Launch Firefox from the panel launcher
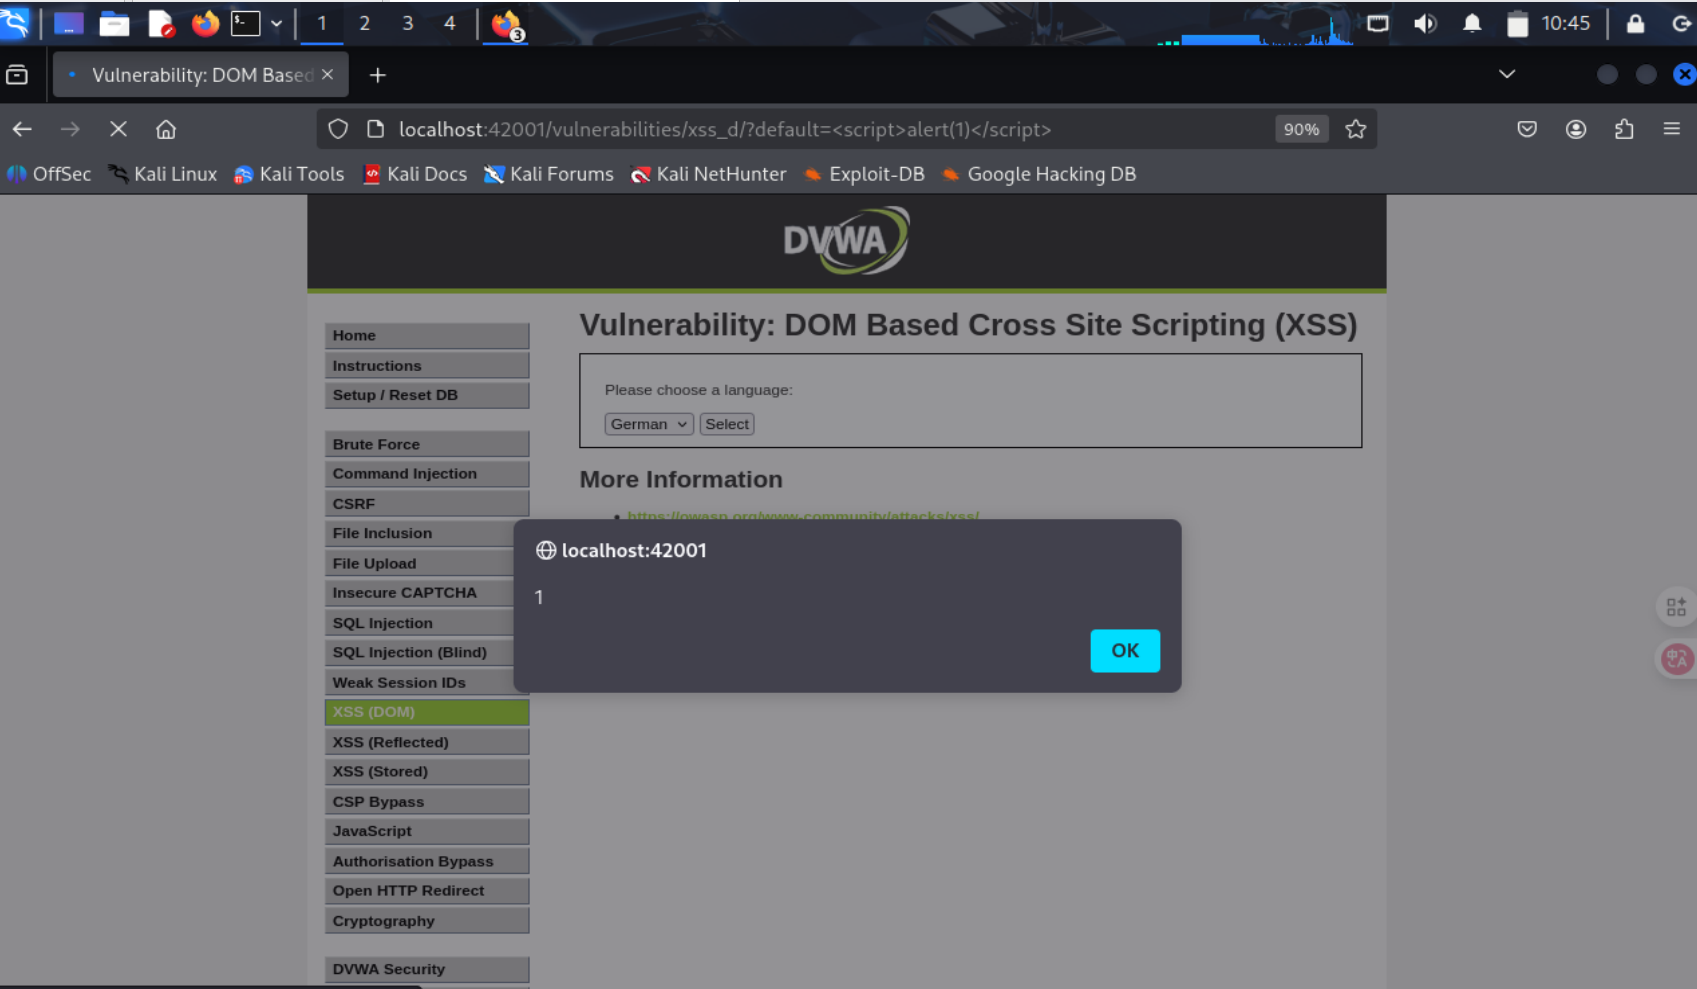 coord(205,23)
